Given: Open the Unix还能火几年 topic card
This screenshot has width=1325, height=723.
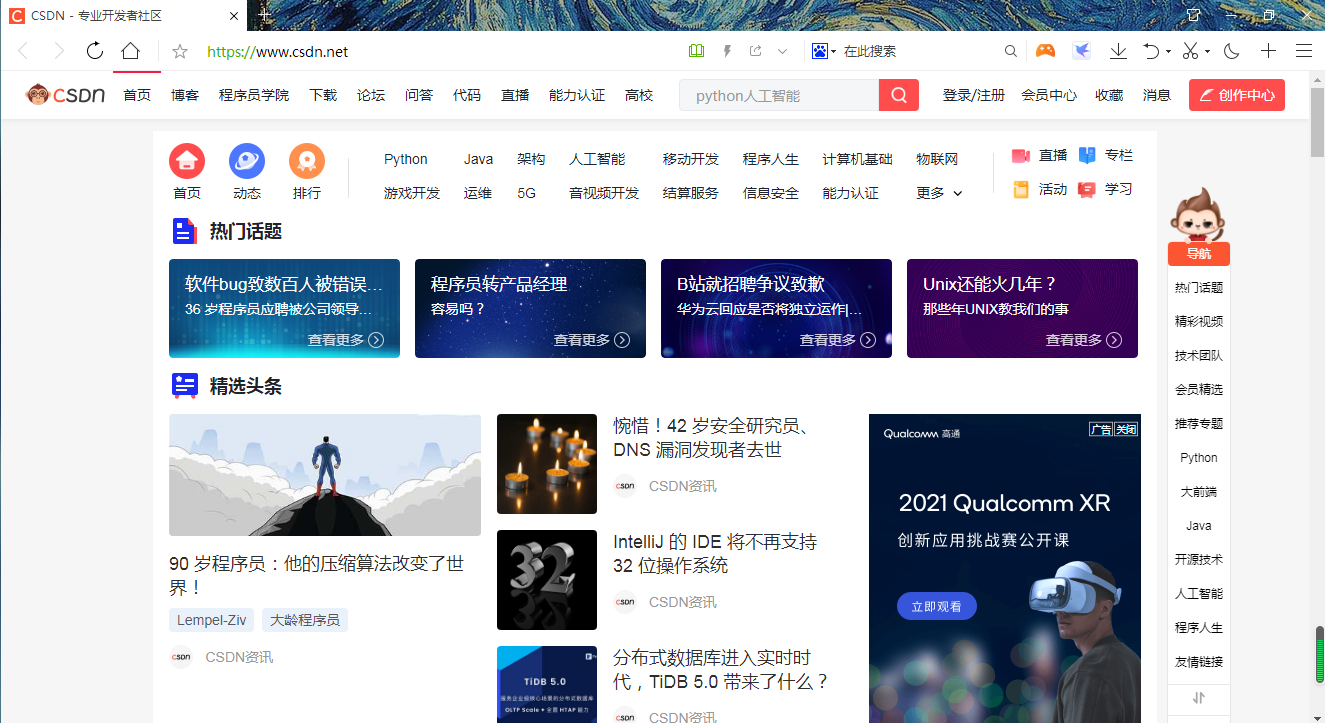Looking at the screenshot, I should point(1022,308).
